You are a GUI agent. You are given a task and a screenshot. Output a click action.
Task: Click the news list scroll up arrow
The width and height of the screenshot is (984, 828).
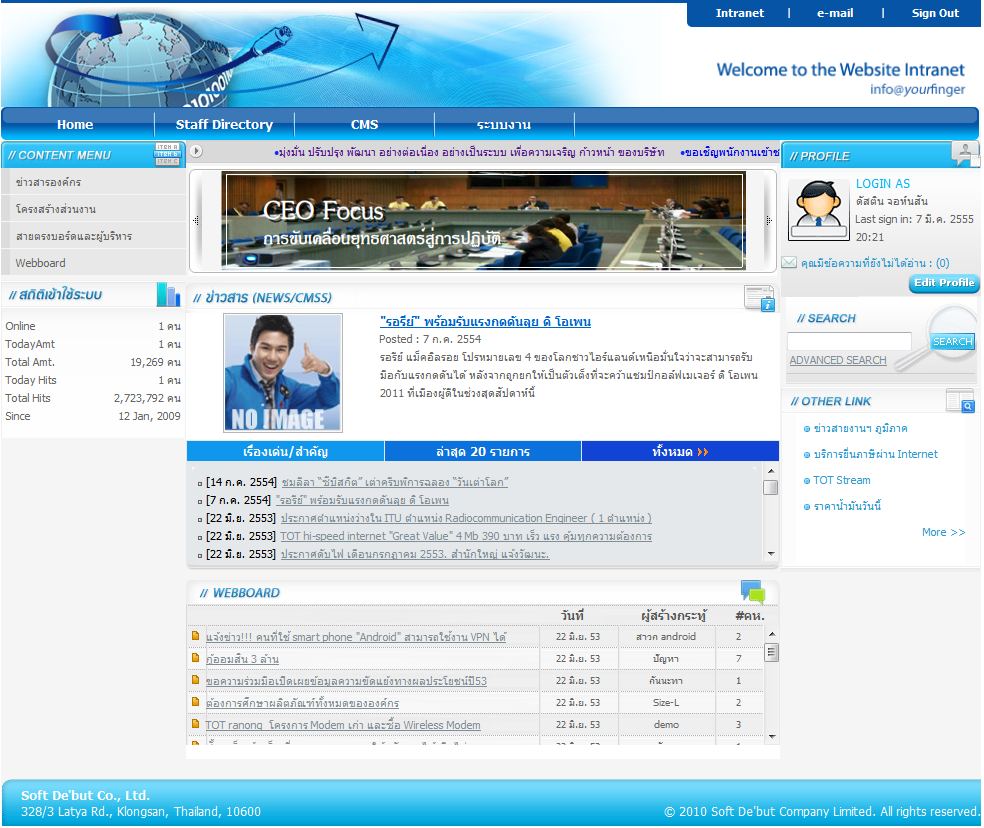pos(771,471)
